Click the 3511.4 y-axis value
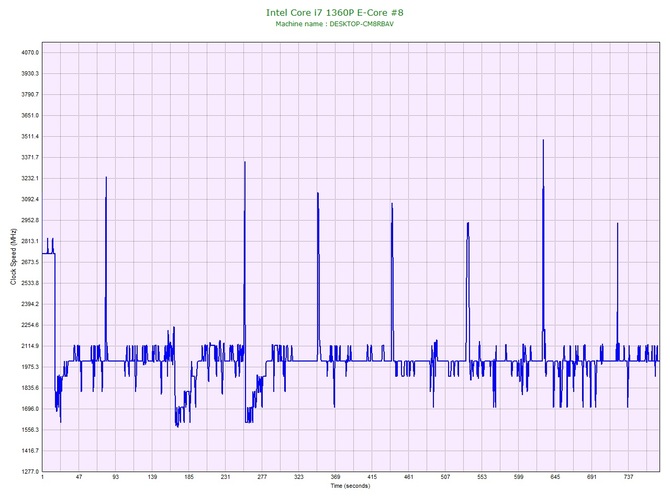The width and height of the screenshot is (670, 503). tap(30, 136)
